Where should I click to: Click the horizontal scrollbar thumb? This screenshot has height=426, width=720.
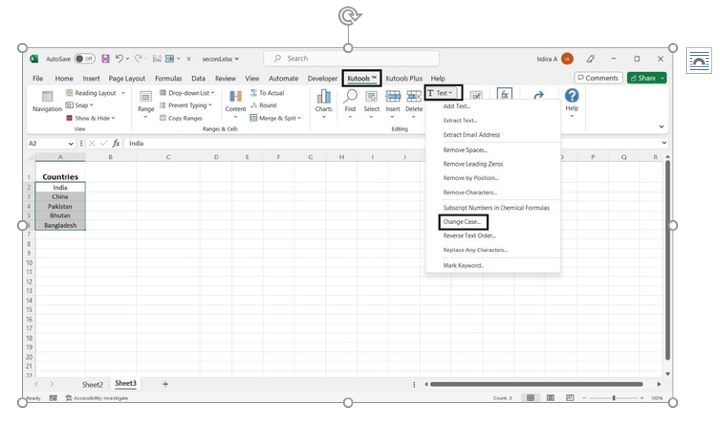[x=536, y=384]
